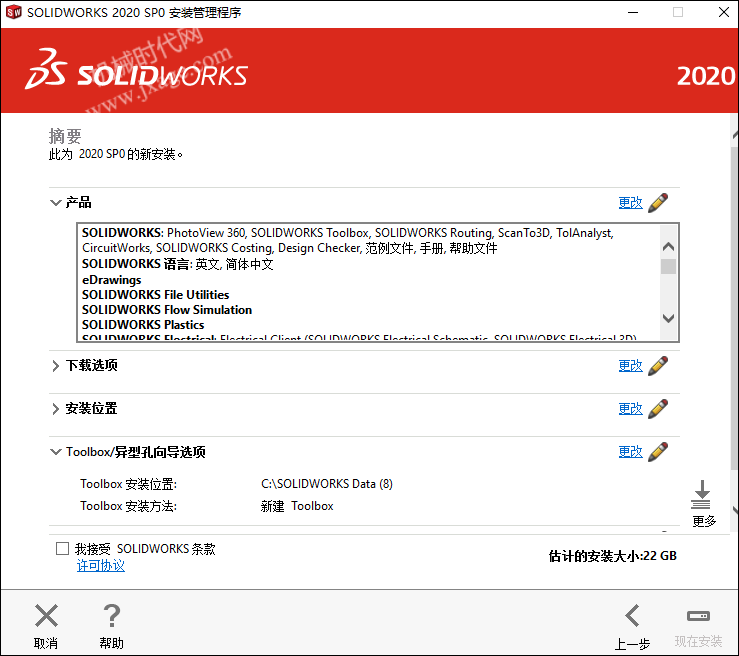
Task: Go back with the 上一步 arrow
Action: tap(632, 615)
